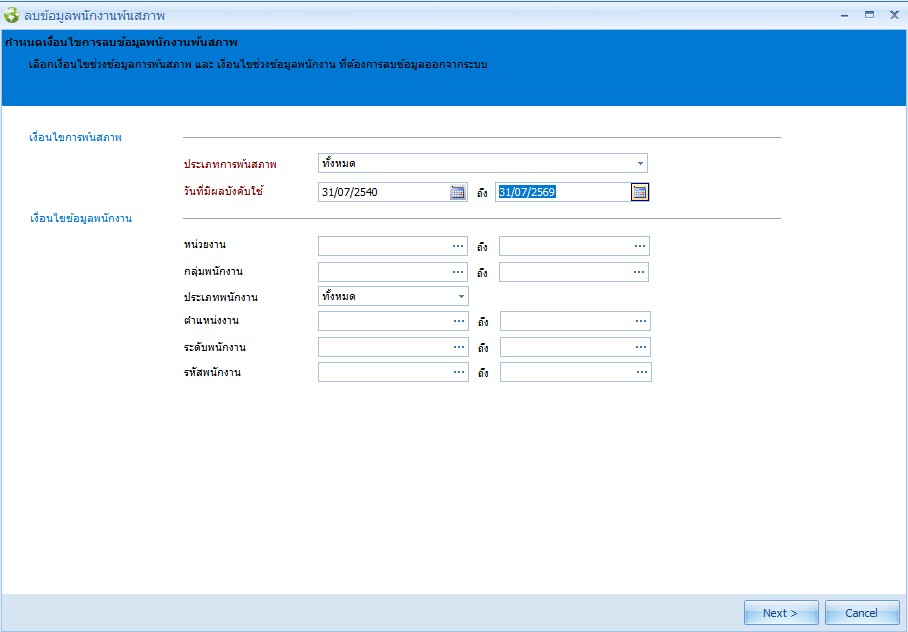908x632 pixels.
Task: Browse end รหัสพนักงาน with its ellipsis button
Action: (642, 372)
